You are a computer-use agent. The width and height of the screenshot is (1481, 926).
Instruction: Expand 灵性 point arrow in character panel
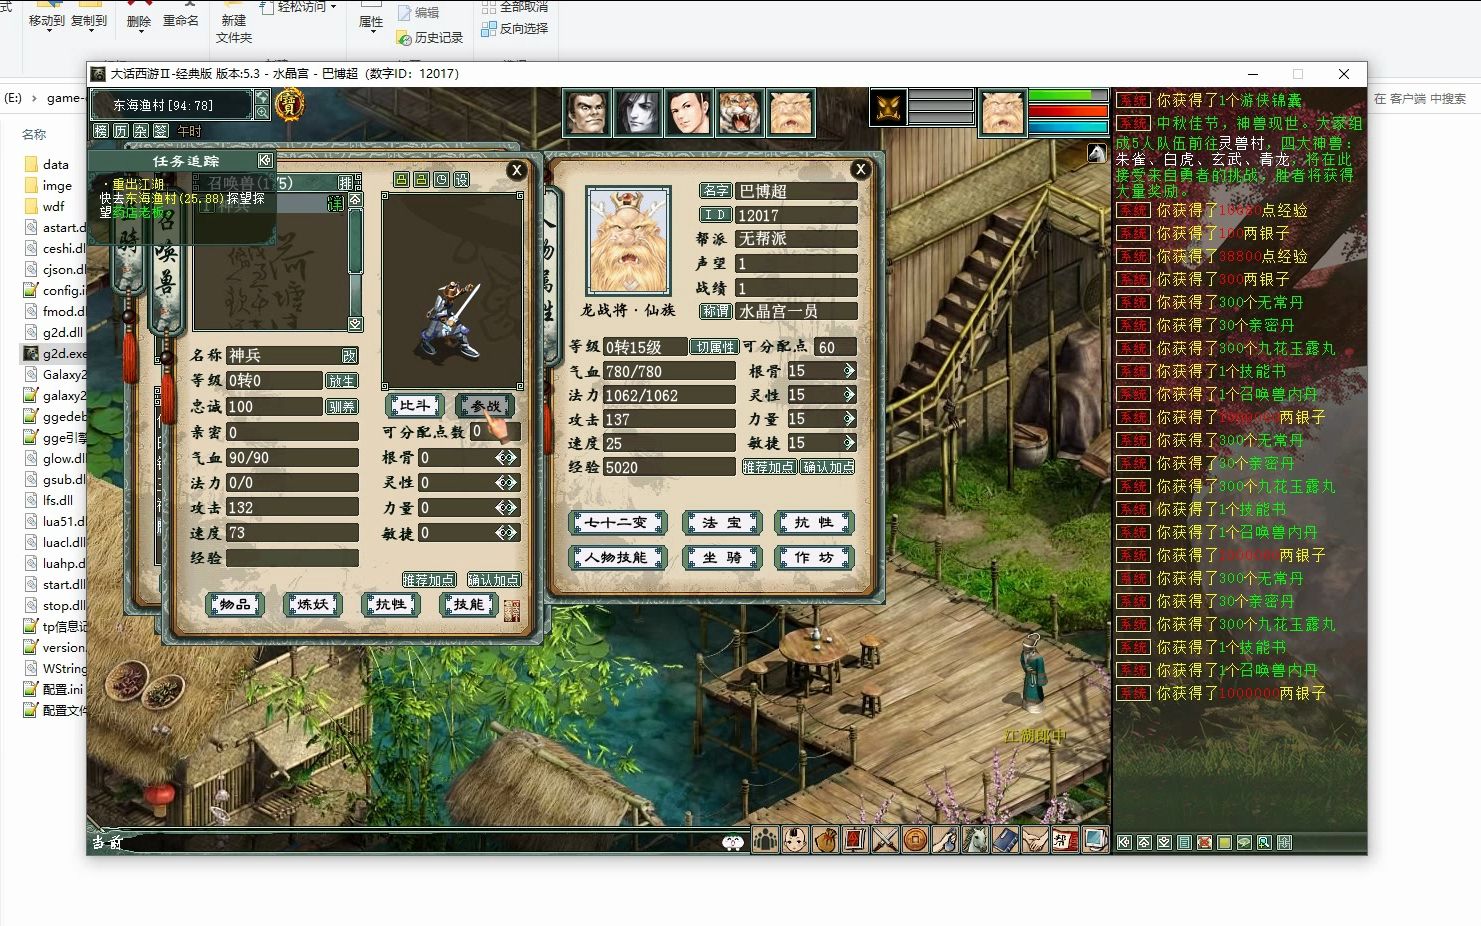click(849, 395)
